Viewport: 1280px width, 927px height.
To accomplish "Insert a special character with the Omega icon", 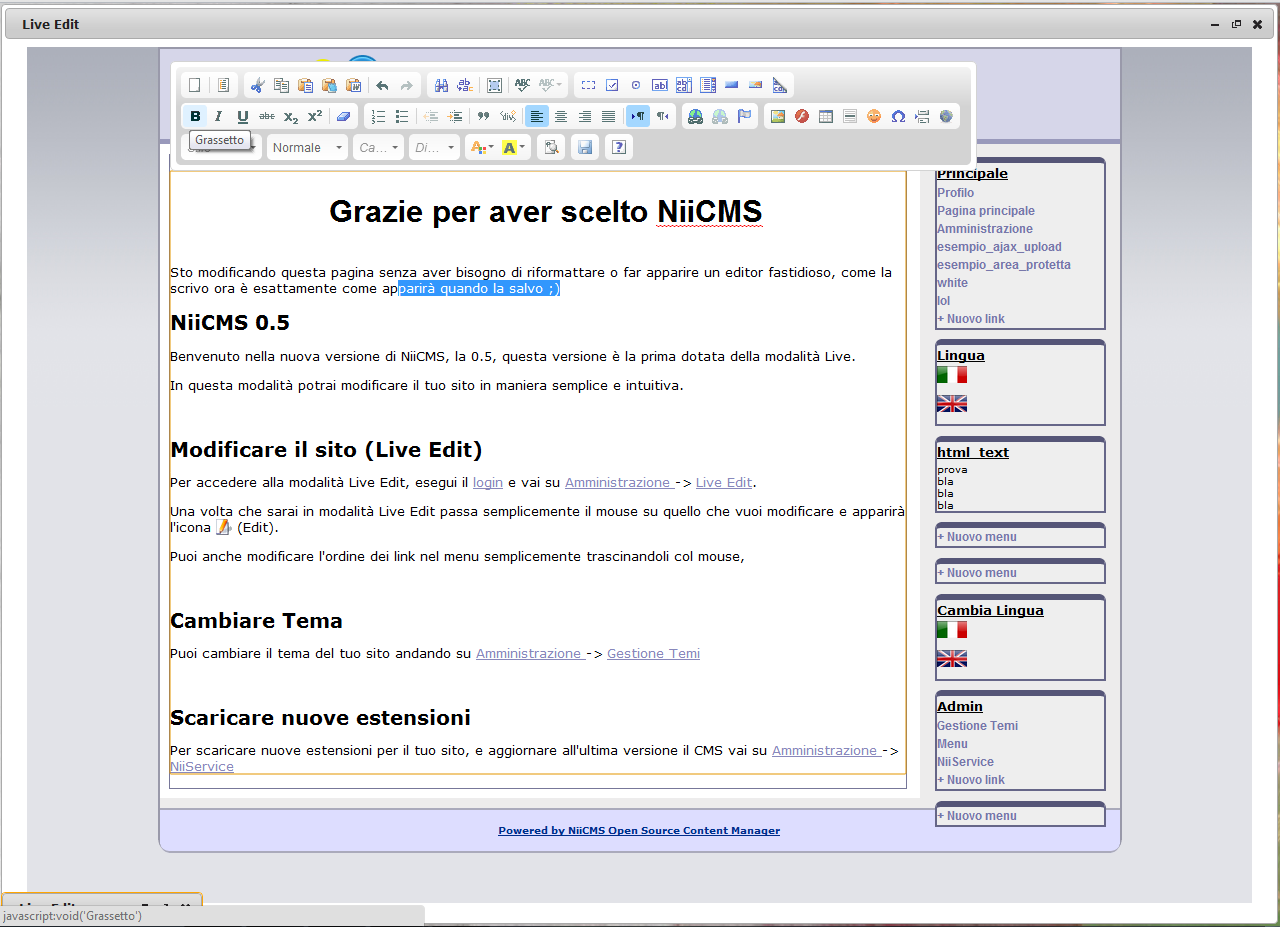I will click(897, 116).
